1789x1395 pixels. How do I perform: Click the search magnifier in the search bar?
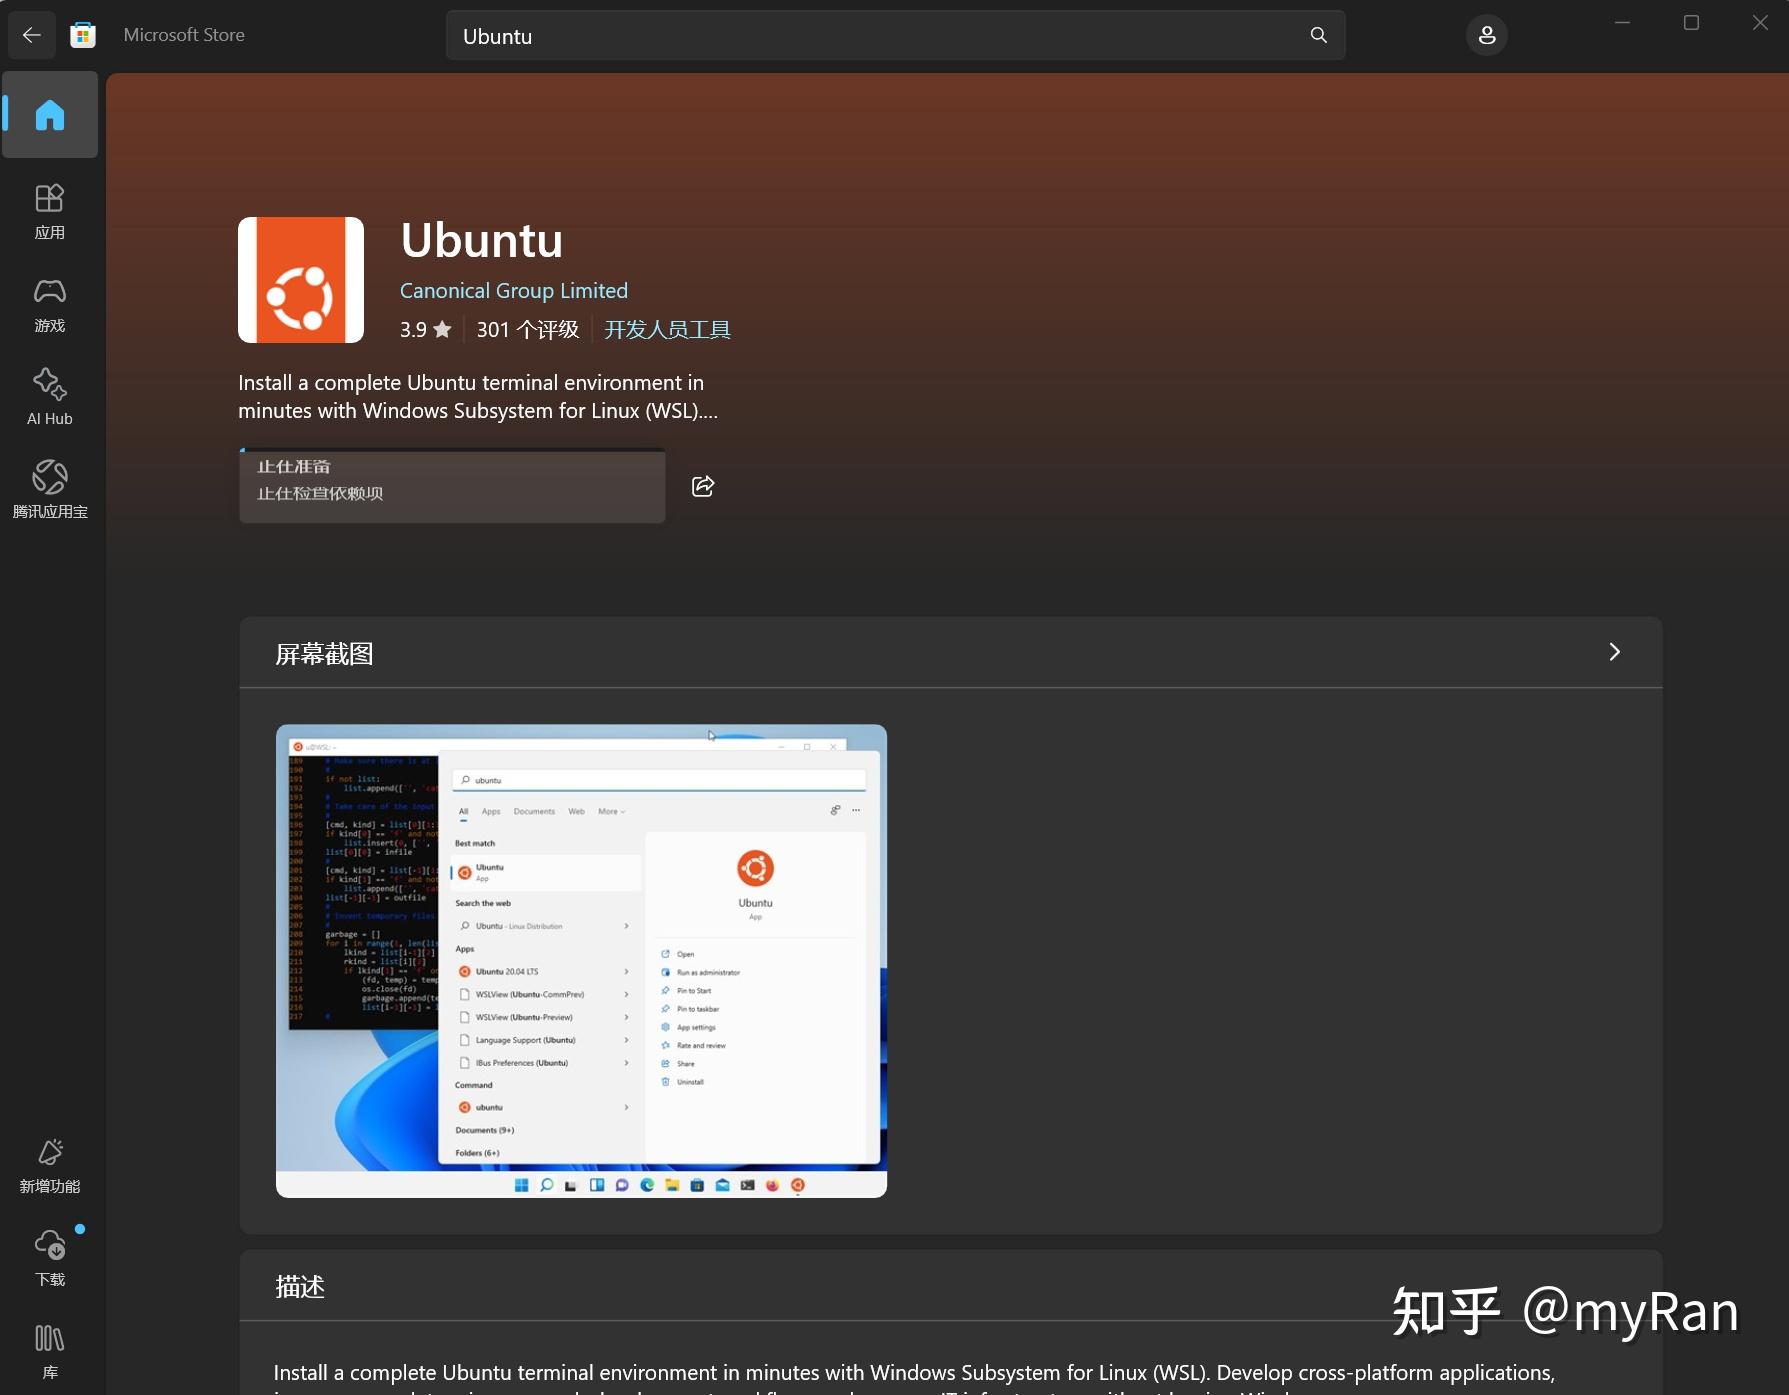[x=1318, y=35]
